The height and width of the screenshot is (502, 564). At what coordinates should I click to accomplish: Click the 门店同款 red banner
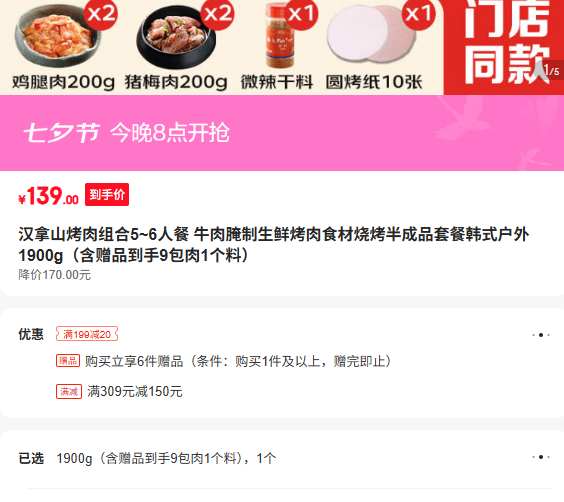coord(504,47)
